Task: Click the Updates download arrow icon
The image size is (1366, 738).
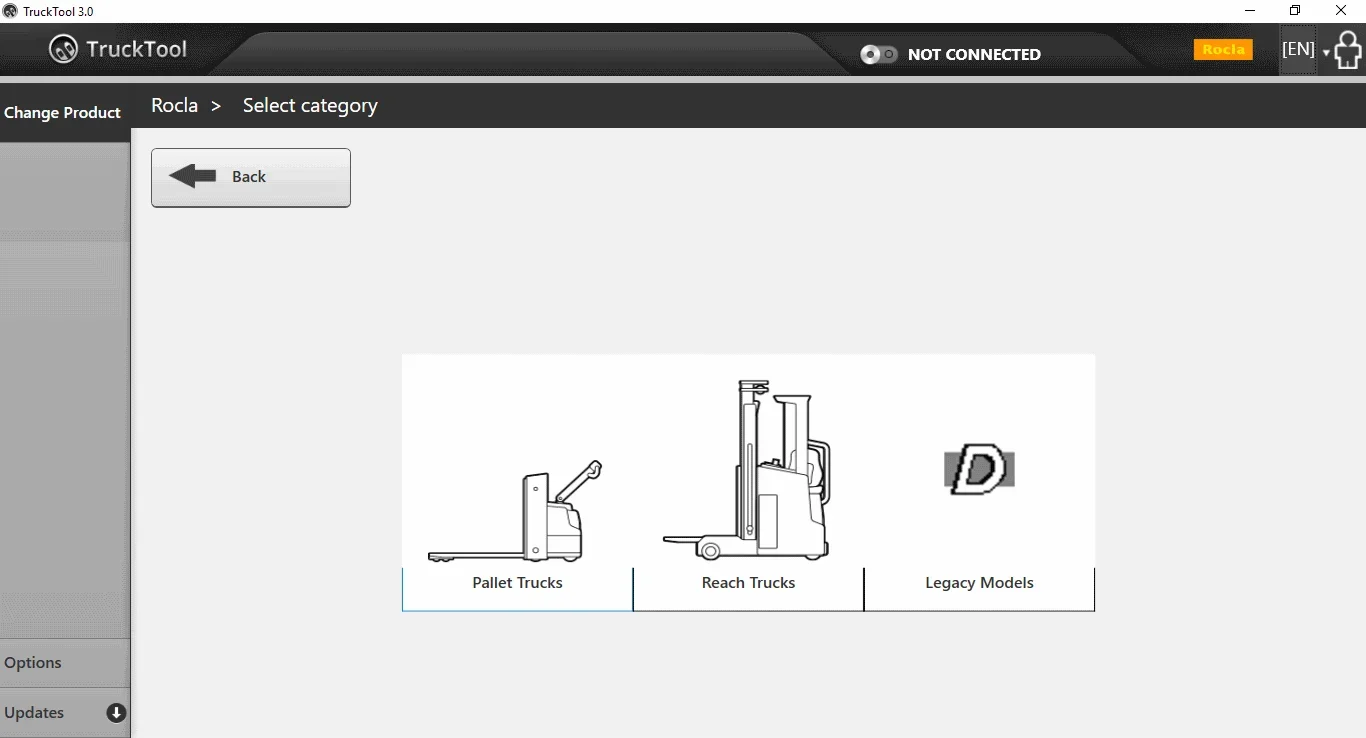Action: click(116, 713)
